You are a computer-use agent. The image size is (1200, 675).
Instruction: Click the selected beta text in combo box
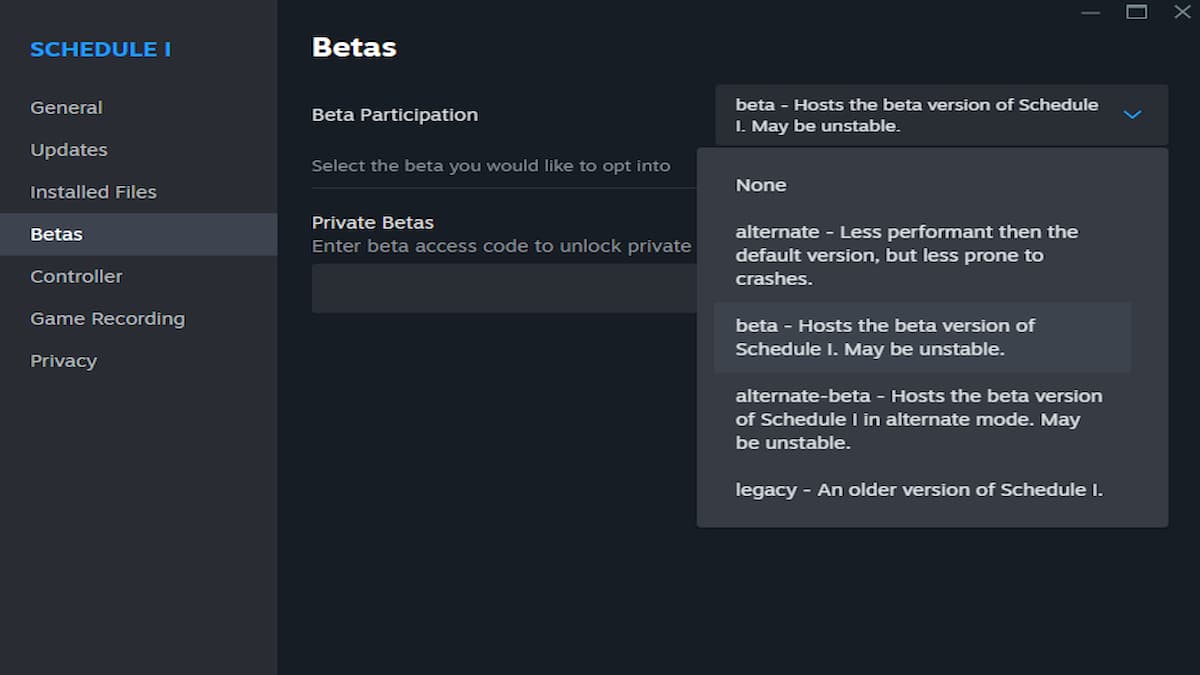[916, 115]
